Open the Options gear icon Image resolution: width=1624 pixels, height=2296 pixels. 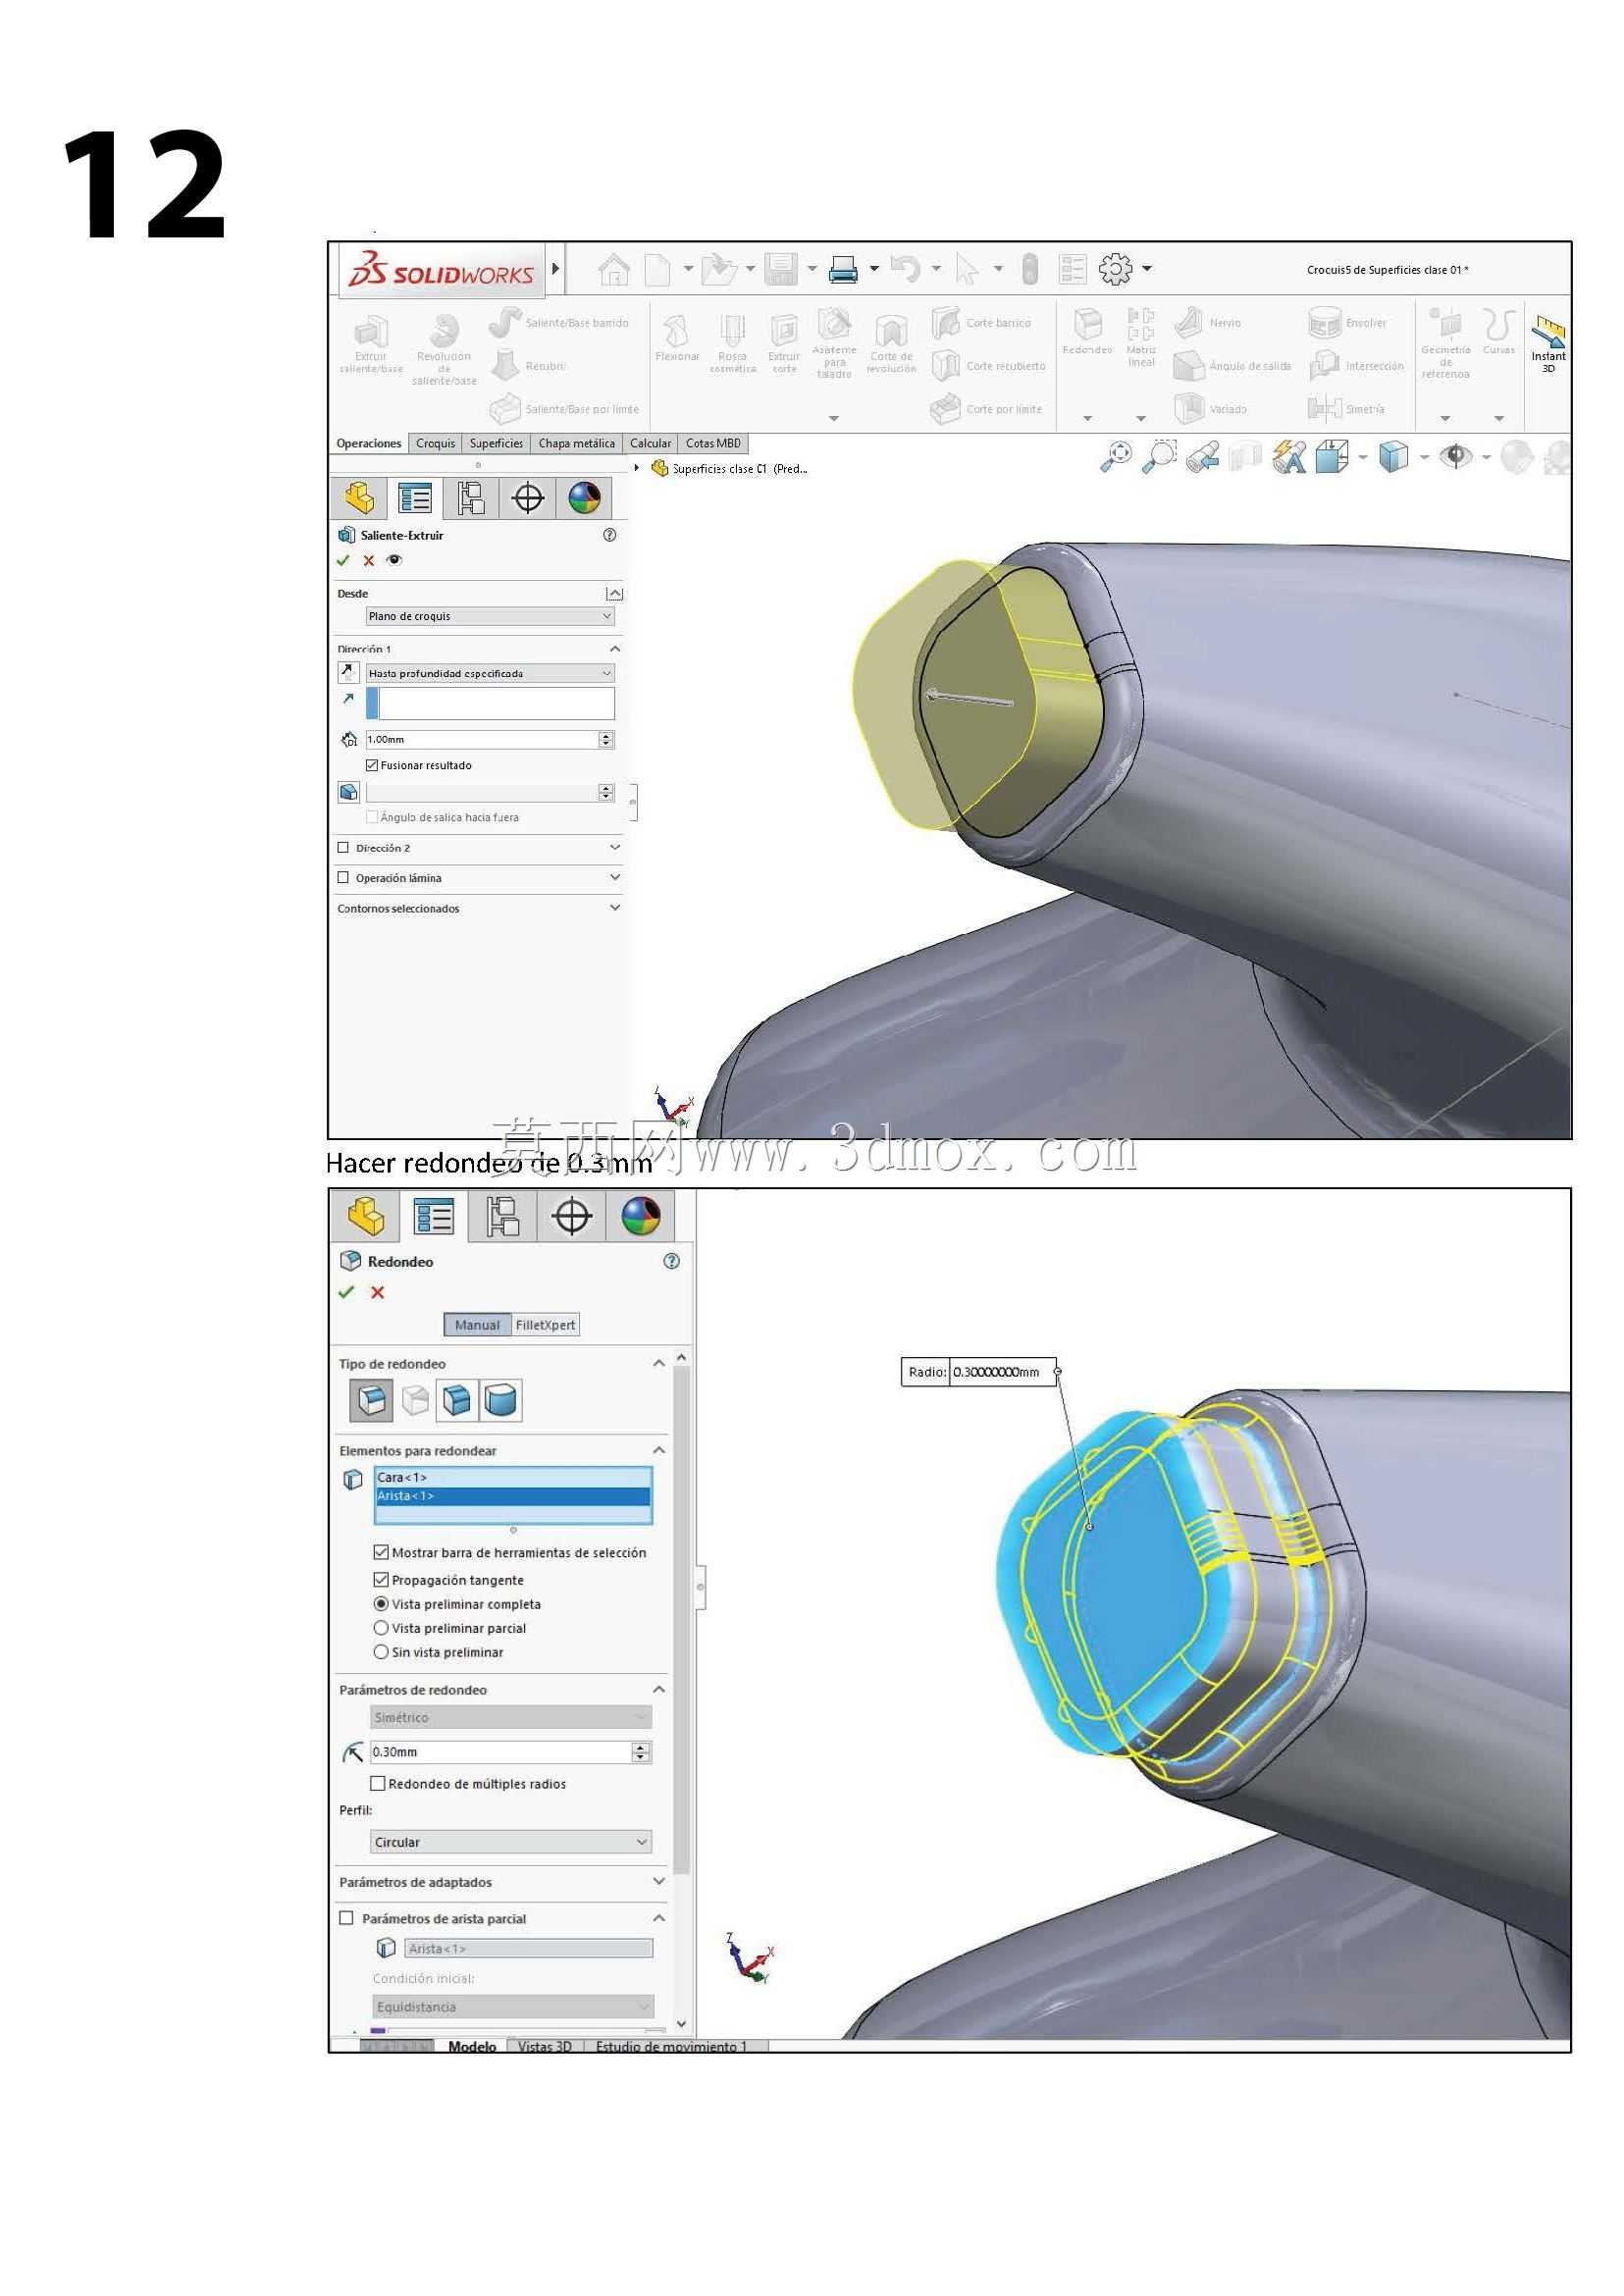[x=1115, y=269]
